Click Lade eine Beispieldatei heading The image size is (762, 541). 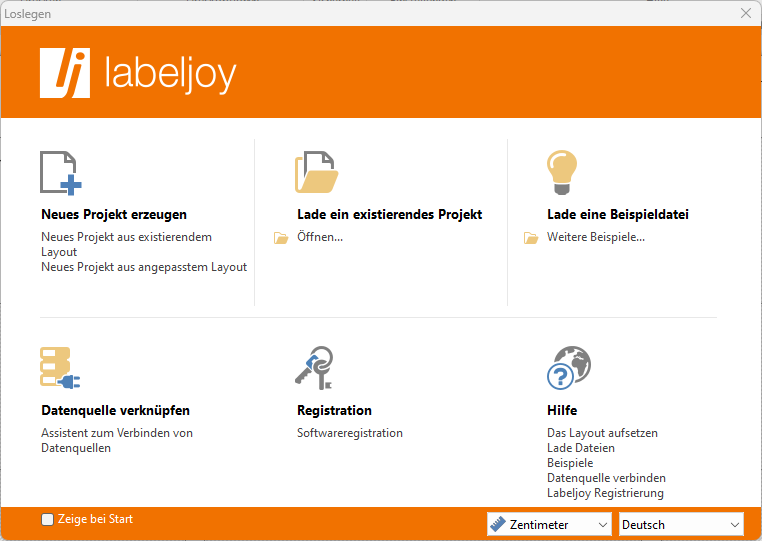(618, 214)
